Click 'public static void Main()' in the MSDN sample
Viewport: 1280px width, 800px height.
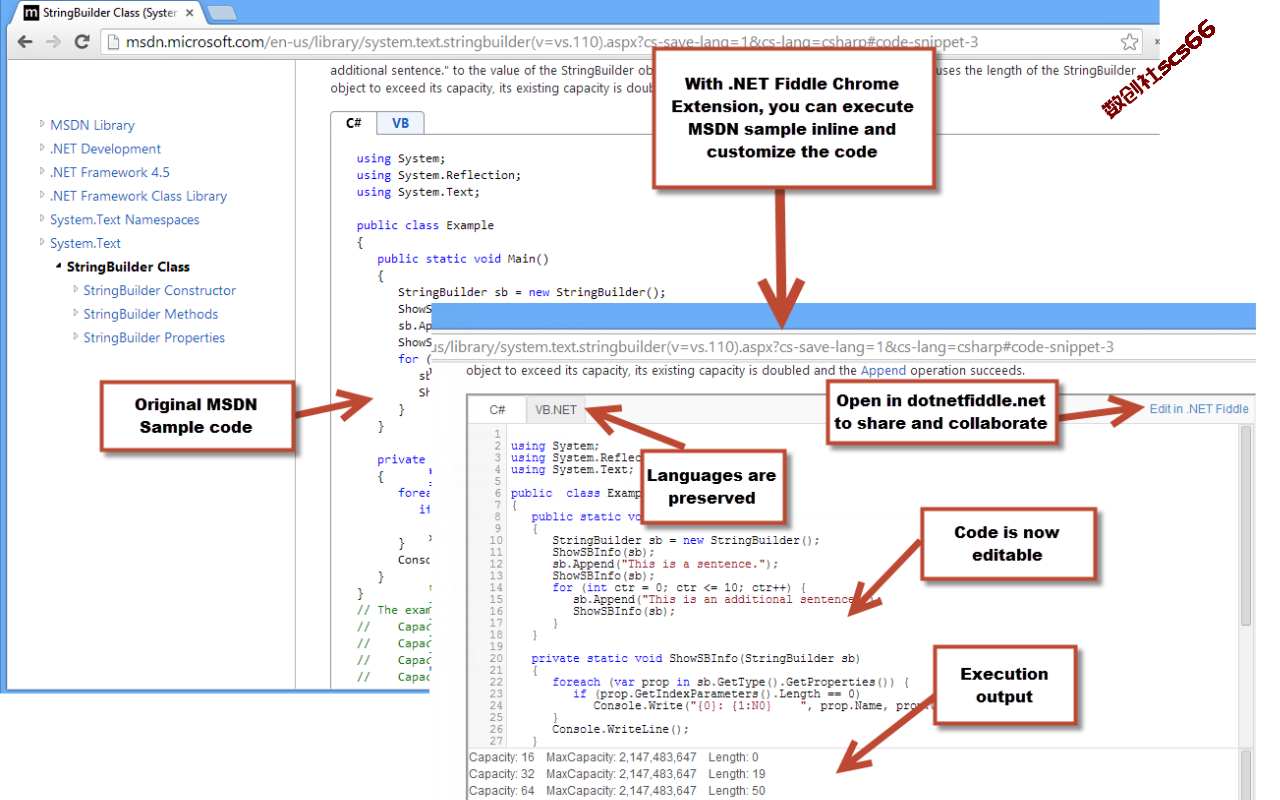pyautogui.click(x=463, y=258)
